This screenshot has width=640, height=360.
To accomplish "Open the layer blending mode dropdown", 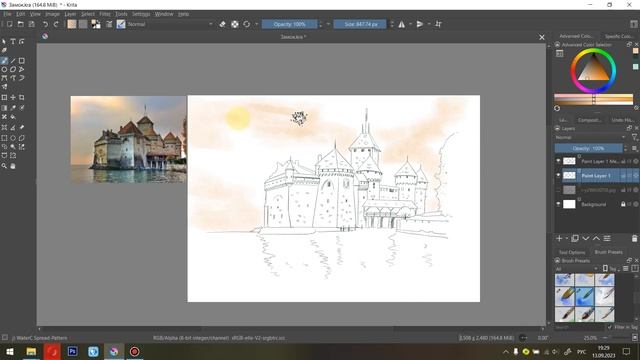I will tap(591, 138).
